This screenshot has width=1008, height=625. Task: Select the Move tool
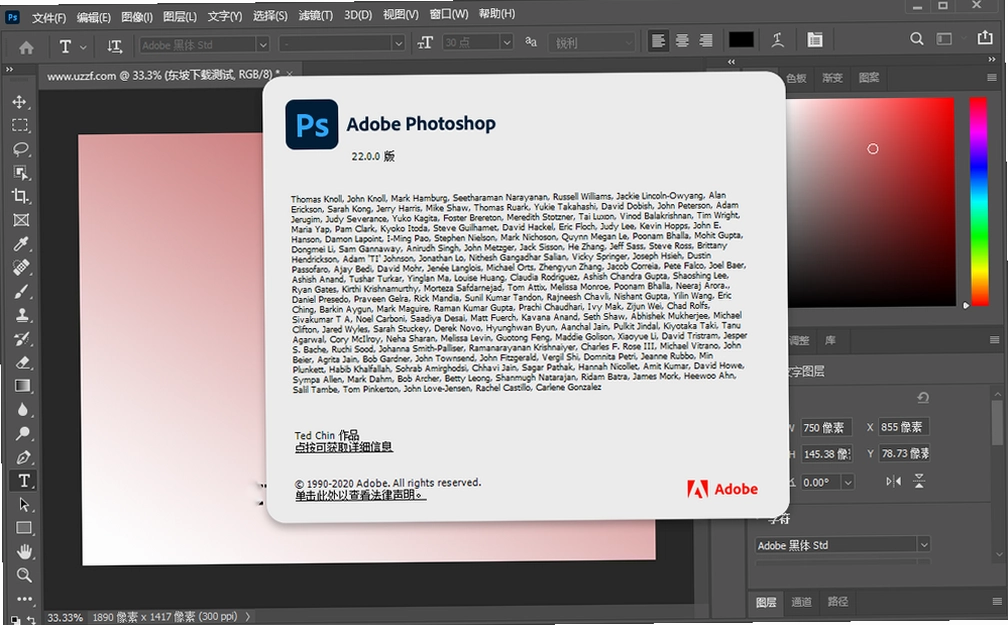pyautogui.click(x=20, y=102)
